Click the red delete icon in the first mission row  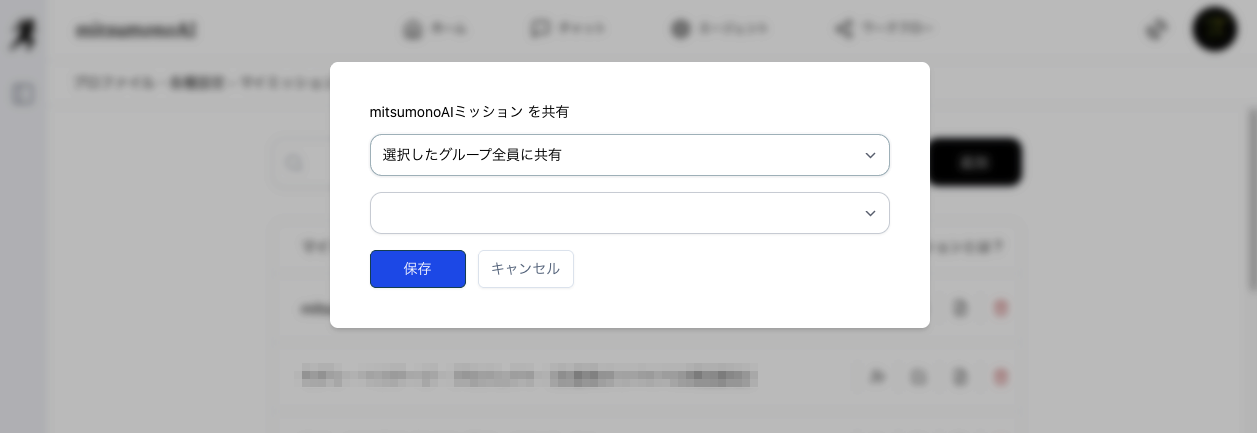tap(999, 309)
